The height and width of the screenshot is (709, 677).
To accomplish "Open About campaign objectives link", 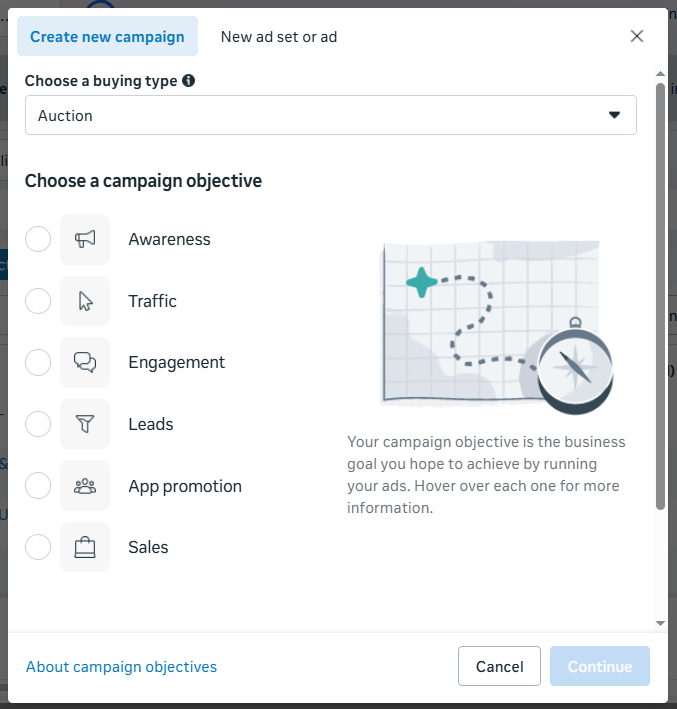I will click(x=121, y=667).
